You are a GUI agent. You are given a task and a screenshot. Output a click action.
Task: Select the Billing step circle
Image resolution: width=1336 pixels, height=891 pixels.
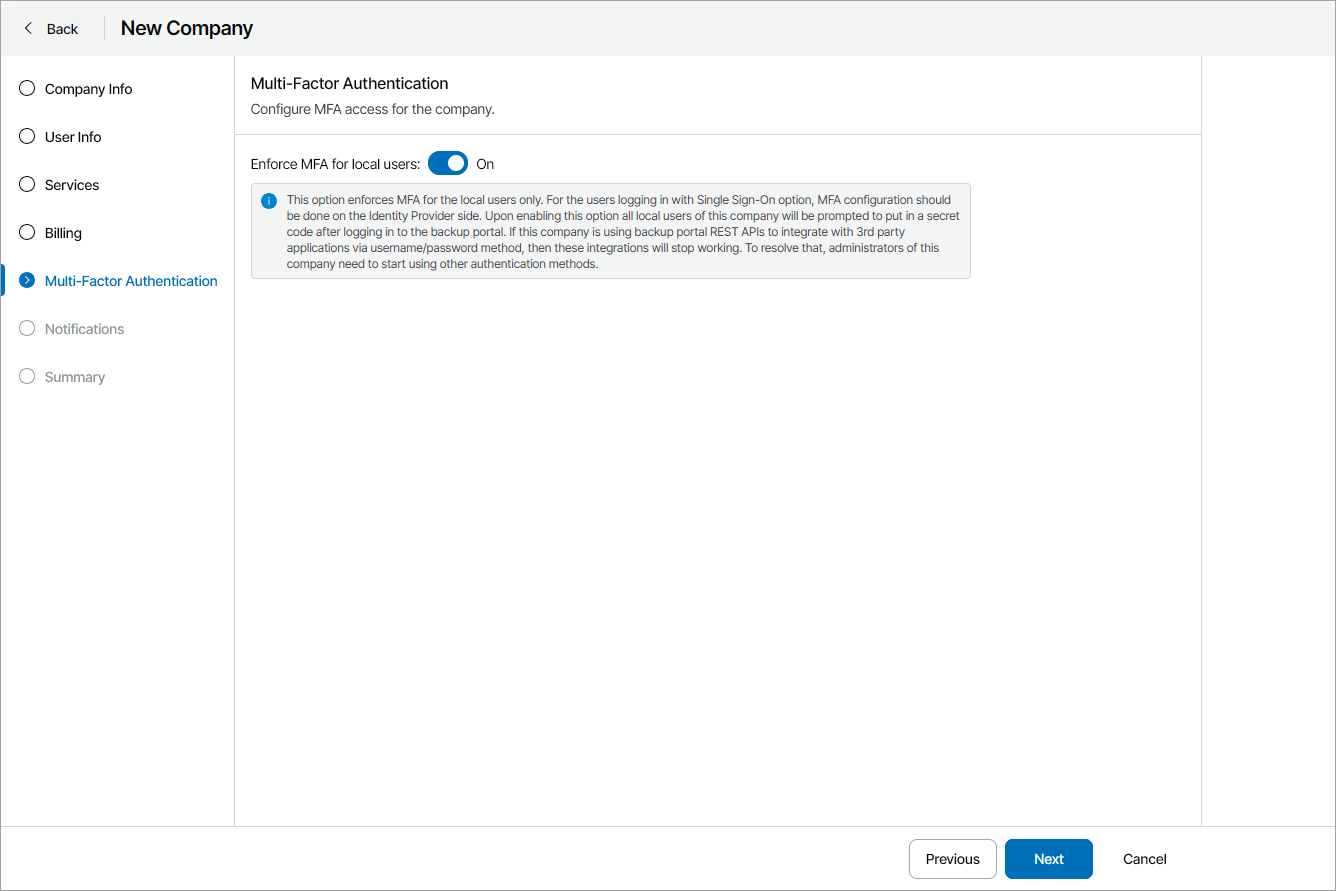pyautogui.click(x=26, y=232)
